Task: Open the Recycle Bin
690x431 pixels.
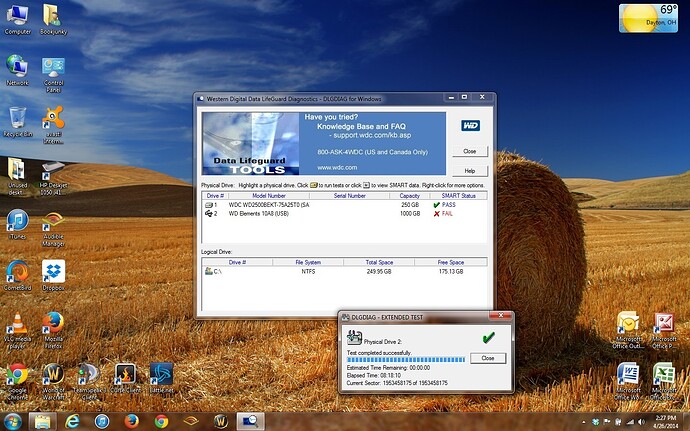Action: (x=18, y=122)
